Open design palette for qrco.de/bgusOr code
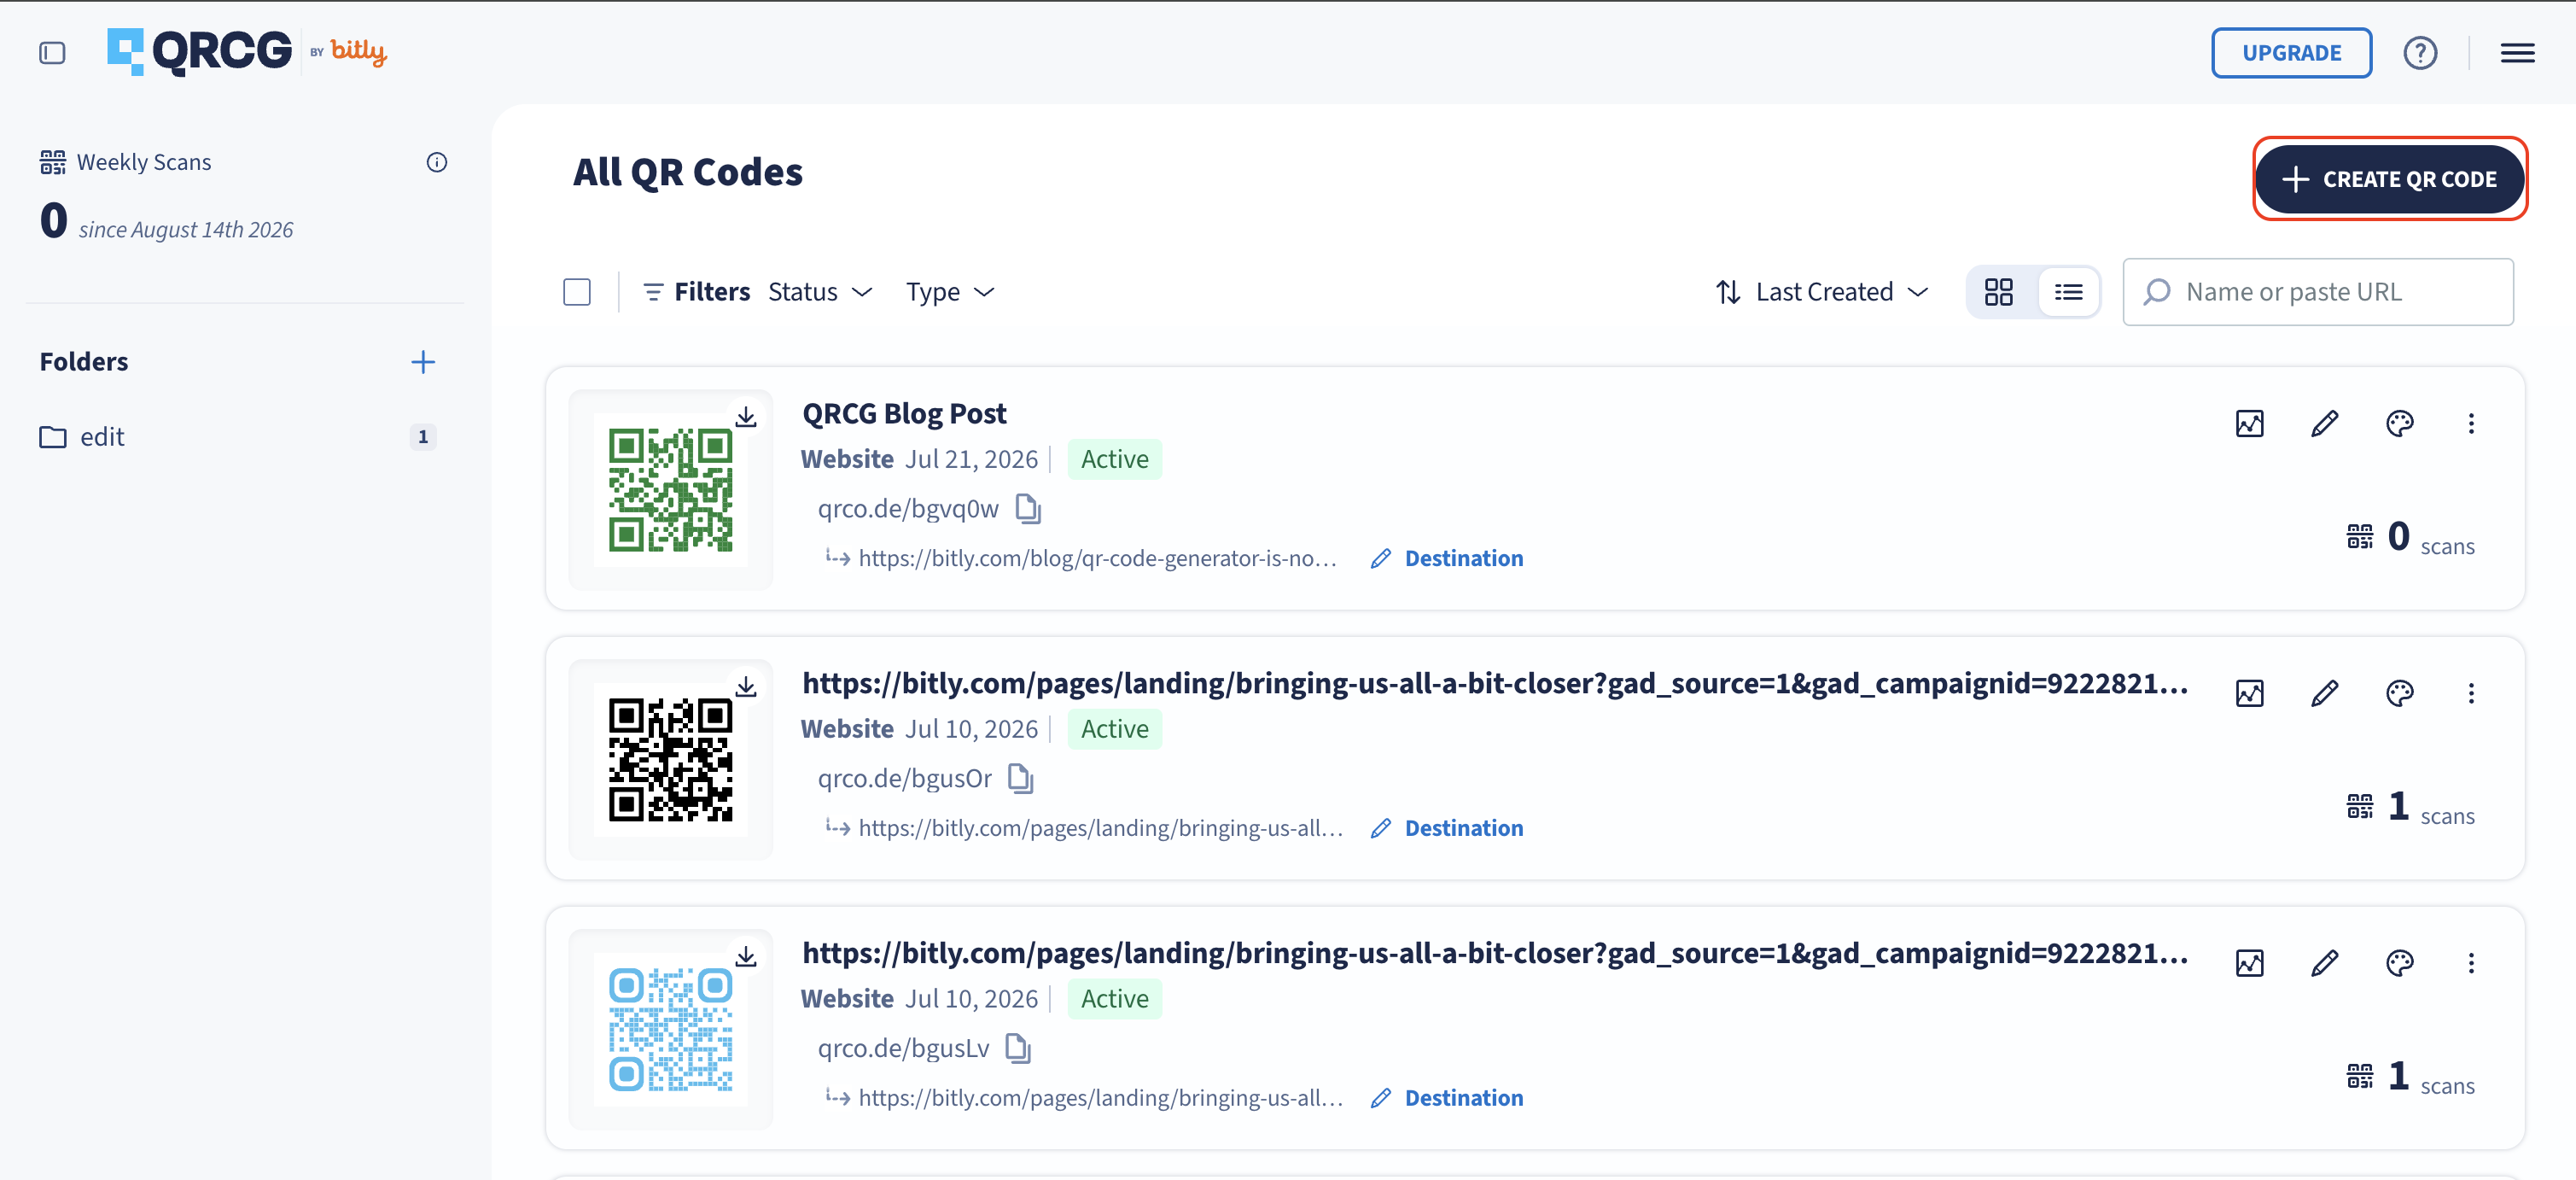This screenshot has height=1180, width=2576. 2399,693
